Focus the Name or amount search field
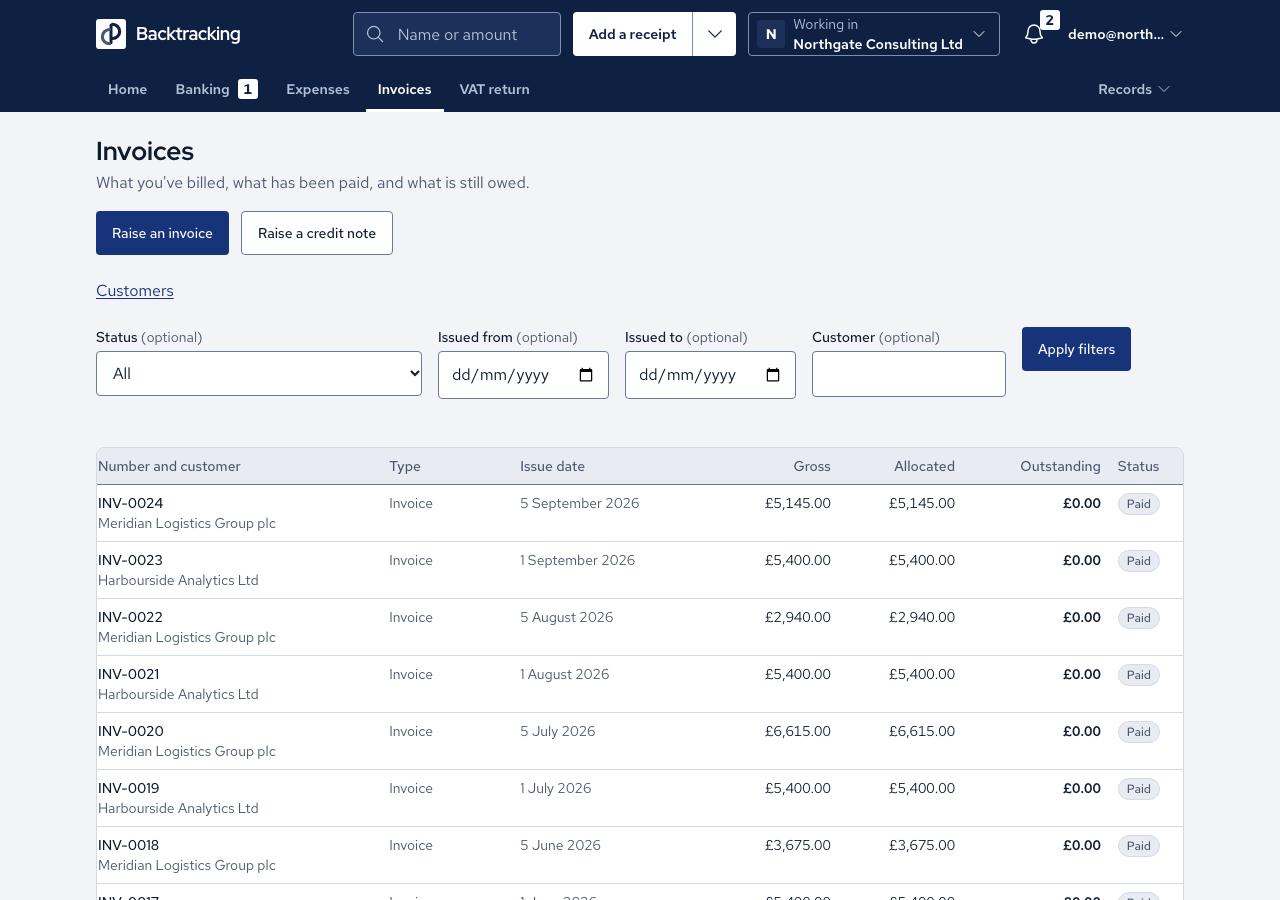1280x900 pixels. (457, 34)
